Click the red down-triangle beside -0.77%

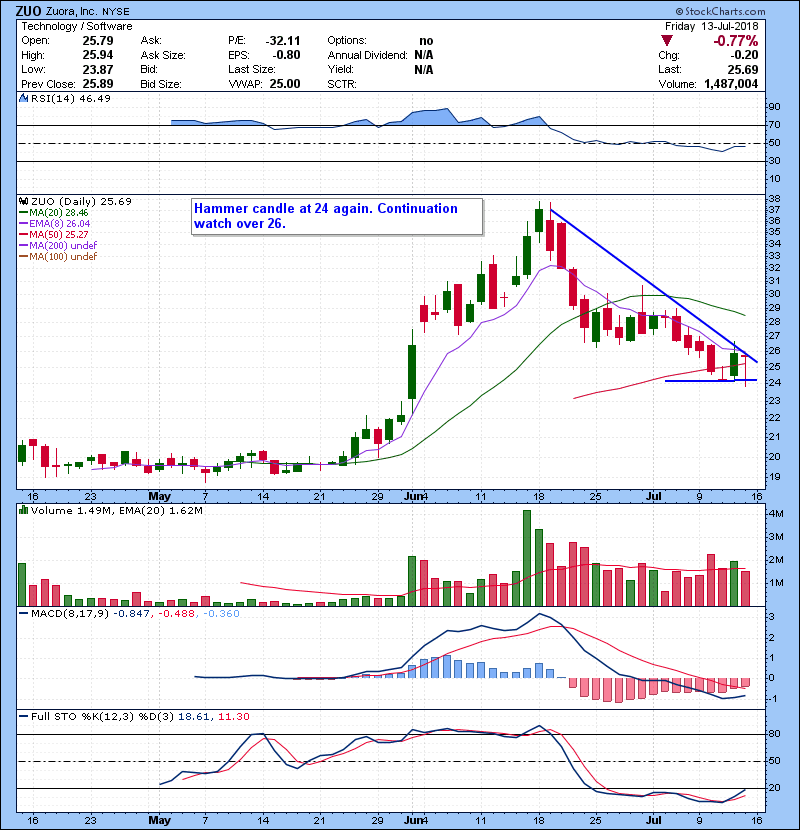[x=667, y=41]
